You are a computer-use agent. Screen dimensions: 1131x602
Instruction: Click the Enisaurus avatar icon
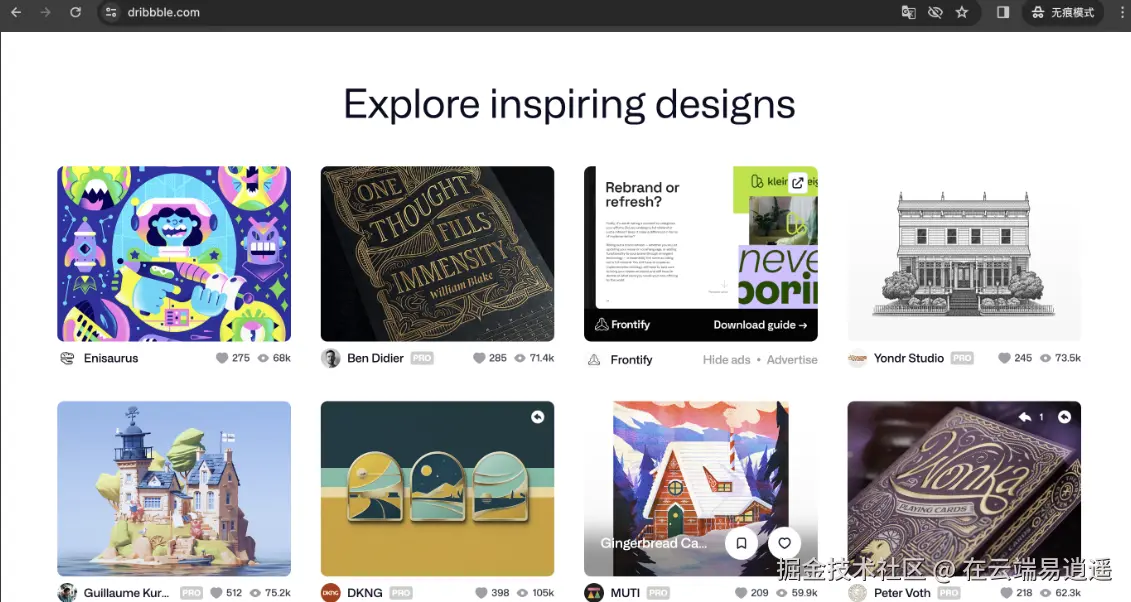tap(67, 358)
